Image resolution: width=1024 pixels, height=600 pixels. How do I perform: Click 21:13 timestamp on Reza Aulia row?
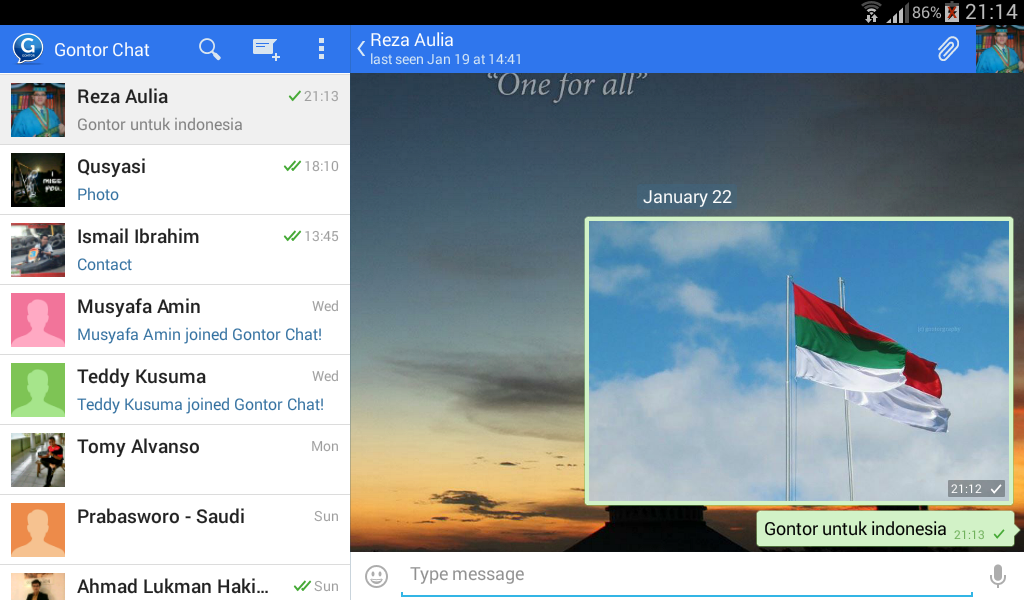pyautogui.click(x=321, y=96)
